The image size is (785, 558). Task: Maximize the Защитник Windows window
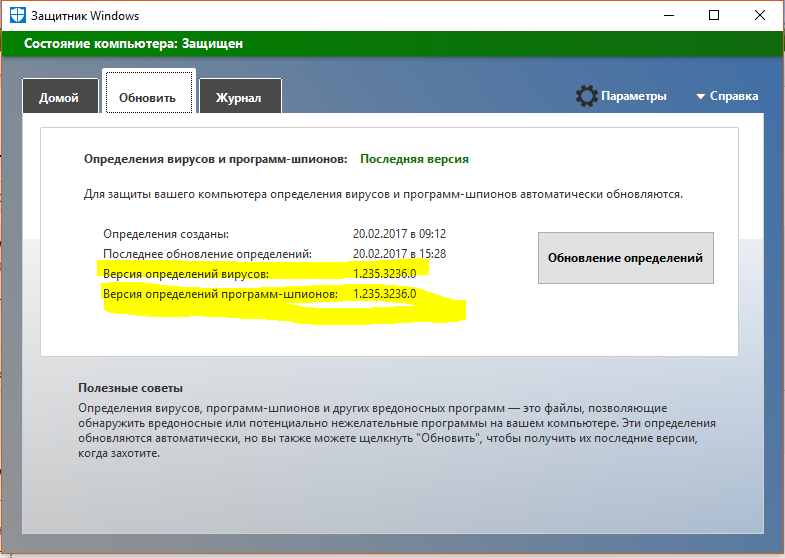pyautogui.click(x=714, y=16)
